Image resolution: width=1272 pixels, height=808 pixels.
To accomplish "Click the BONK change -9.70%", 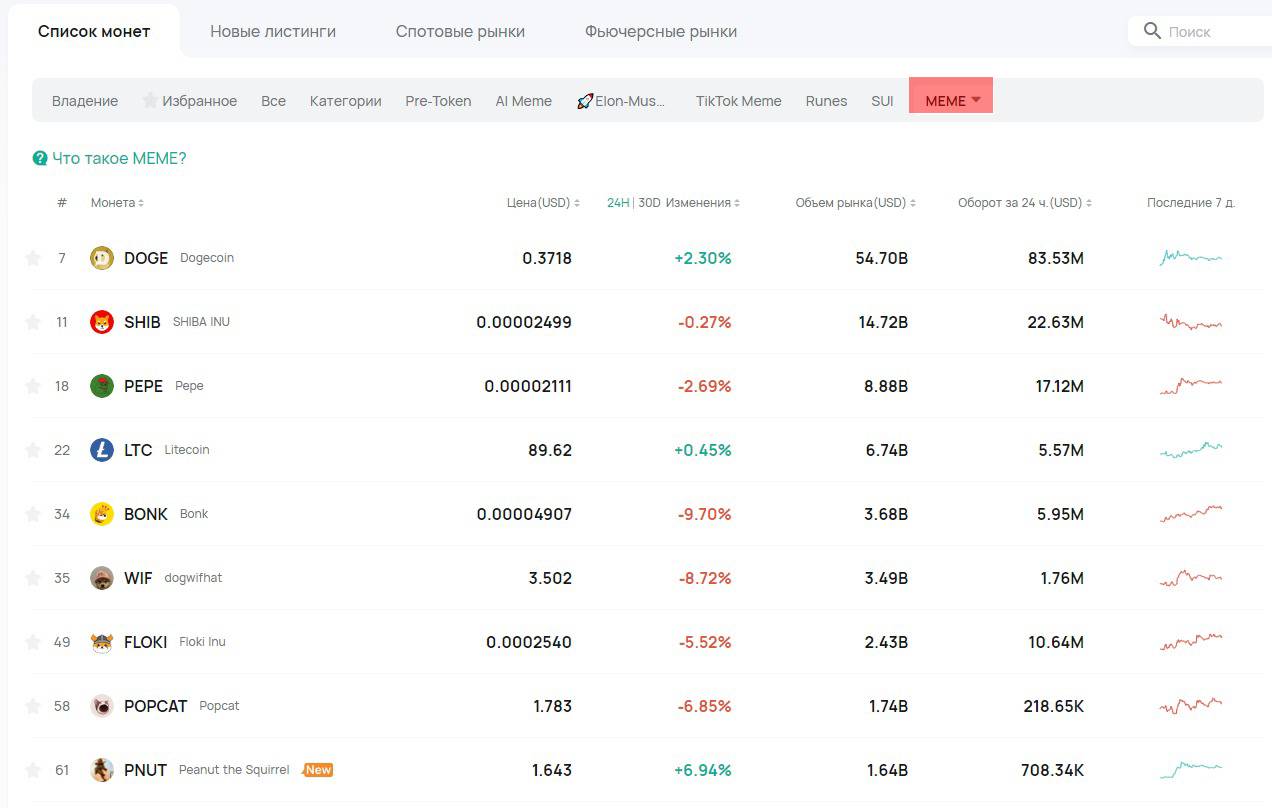I will point(705,514).
